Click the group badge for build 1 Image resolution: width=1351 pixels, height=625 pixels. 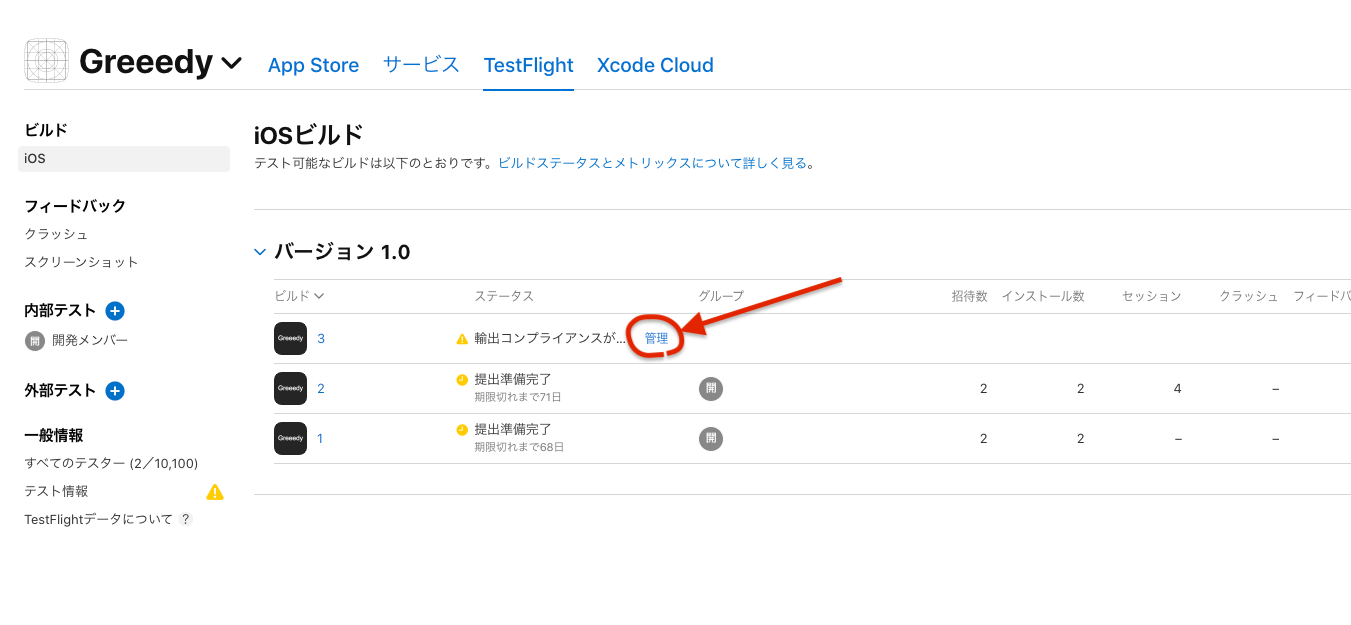pos(710,438)
